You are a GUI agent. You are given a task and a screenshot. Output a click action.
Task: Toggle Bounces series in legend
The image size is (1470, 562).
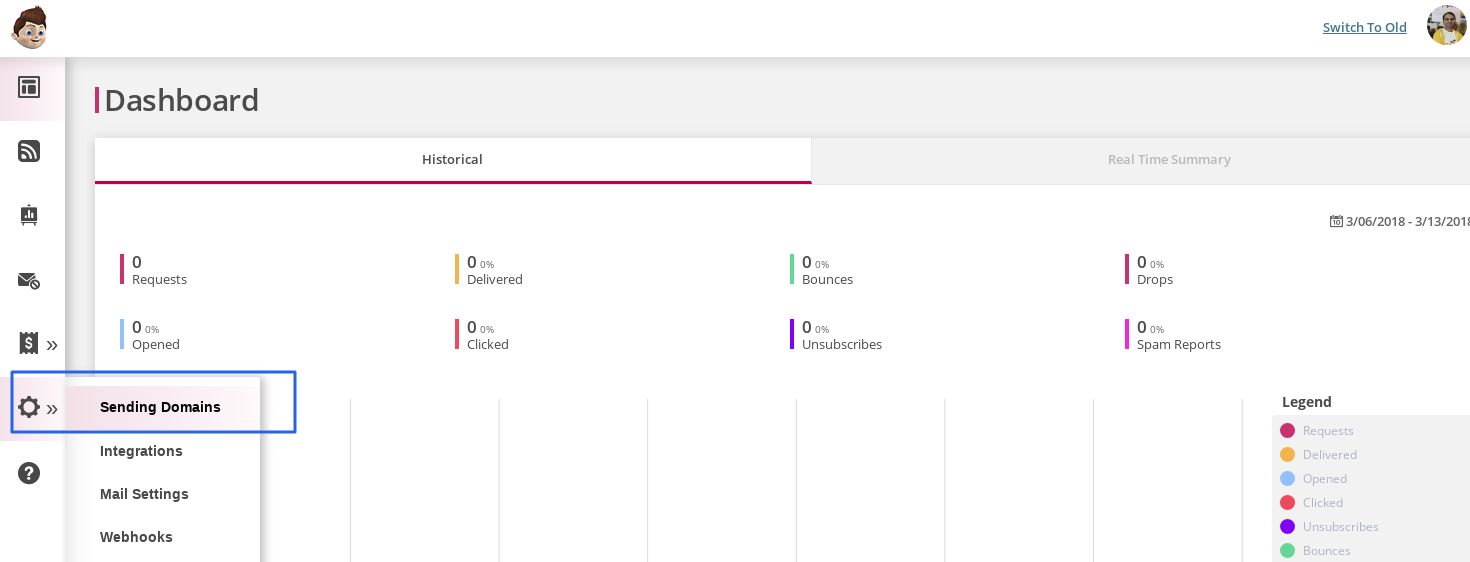click(x=1316, y=551)
